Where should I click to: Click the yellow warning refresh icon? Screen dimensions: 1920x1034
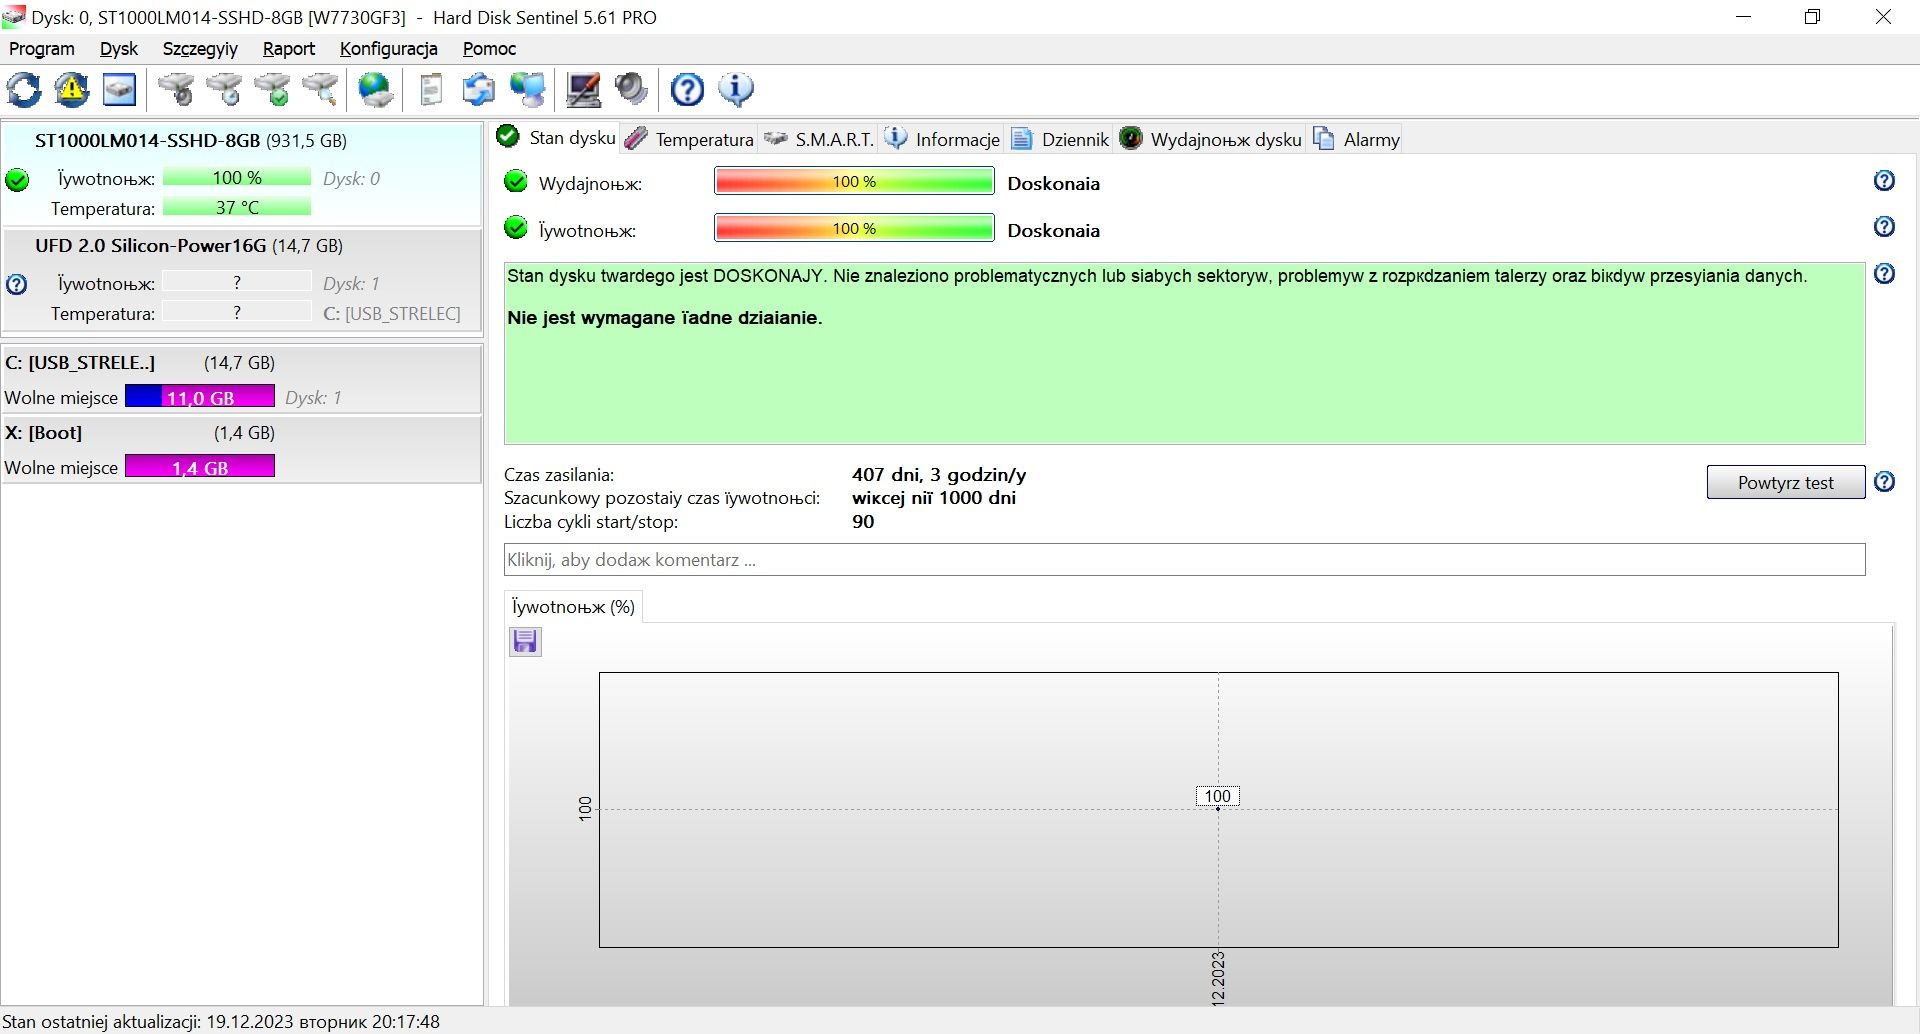tap(72, 90)
